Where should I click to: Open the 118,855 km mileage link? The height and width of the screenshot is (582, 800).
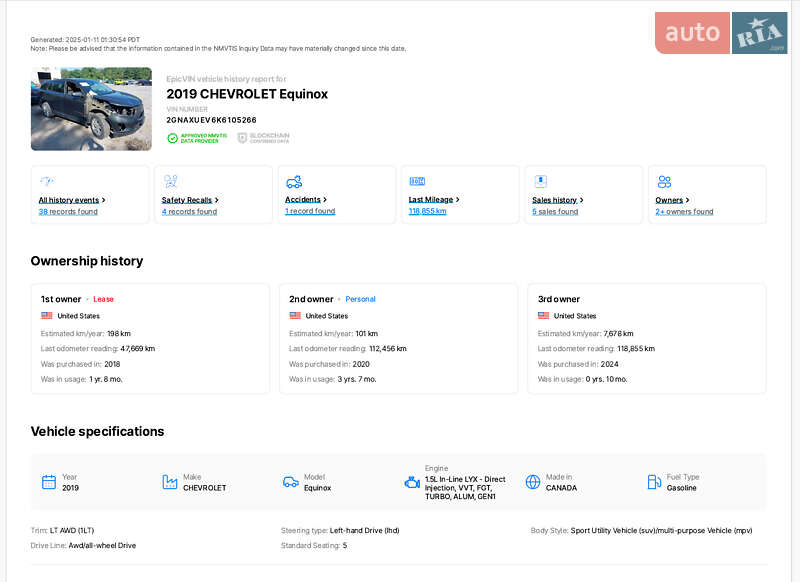coord(427,212)
